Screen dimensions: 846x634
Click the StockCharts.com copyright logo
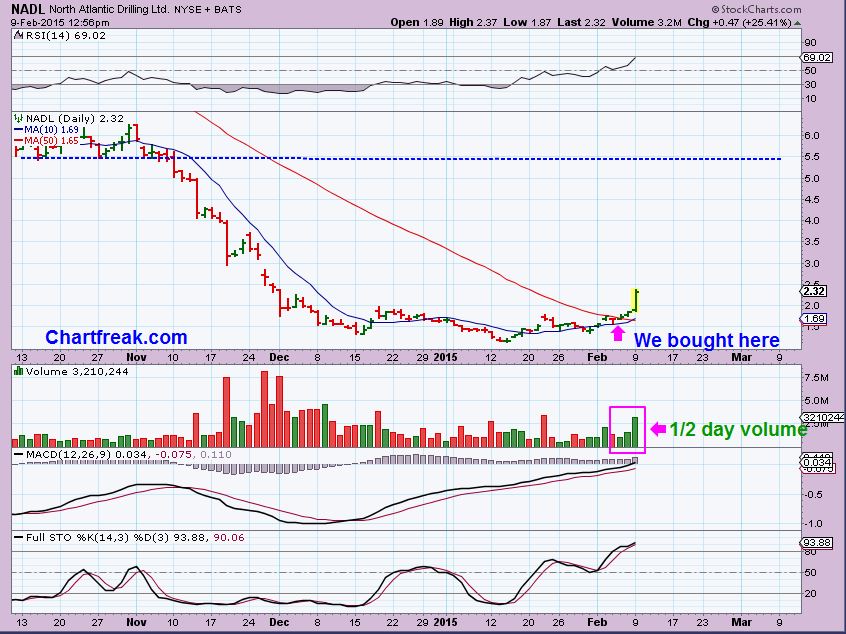pos(756,9)
